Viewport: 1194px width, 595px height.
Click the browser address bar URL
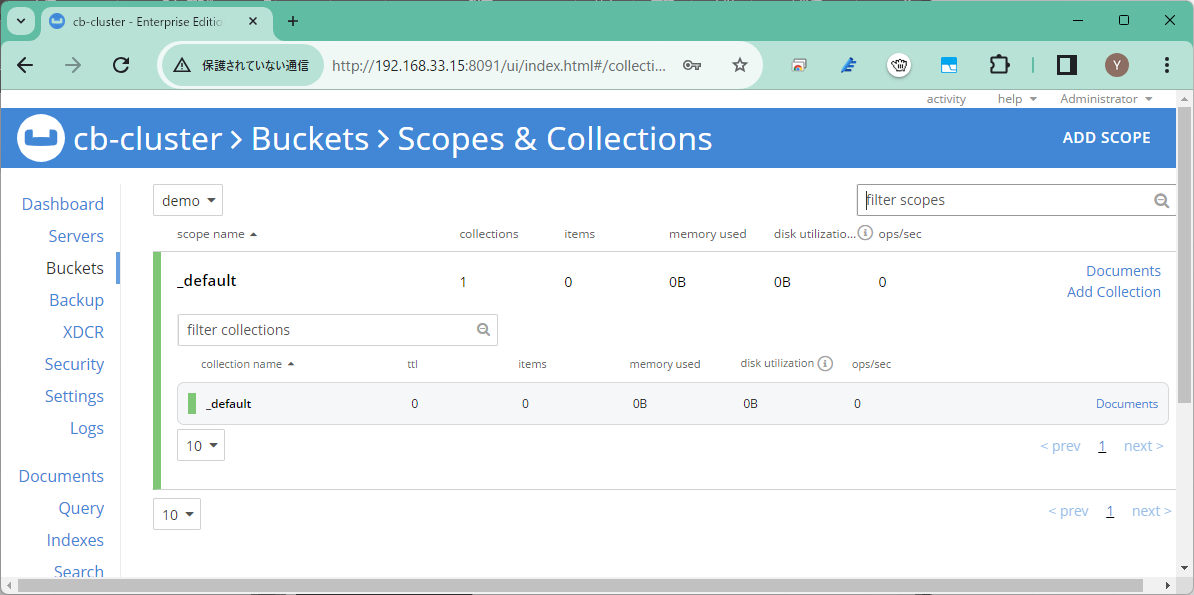tap(500, 66)
